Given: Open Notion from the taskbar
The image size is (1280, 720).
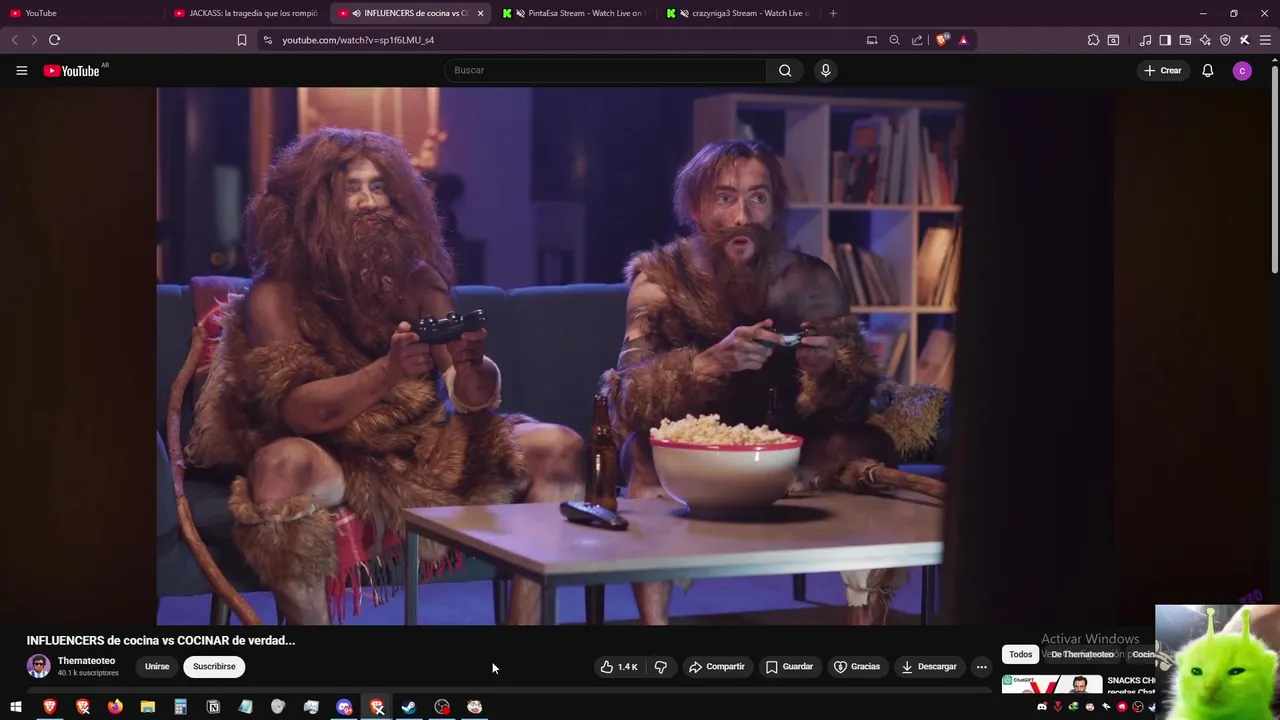Looking at the screenshot, I should tap(213, 707).
